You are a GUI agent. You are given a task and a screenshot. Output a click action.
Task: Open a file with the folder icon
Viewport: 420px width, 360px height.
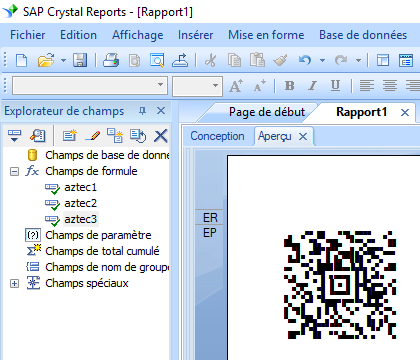pyautogui.click(x=46, y=61)
